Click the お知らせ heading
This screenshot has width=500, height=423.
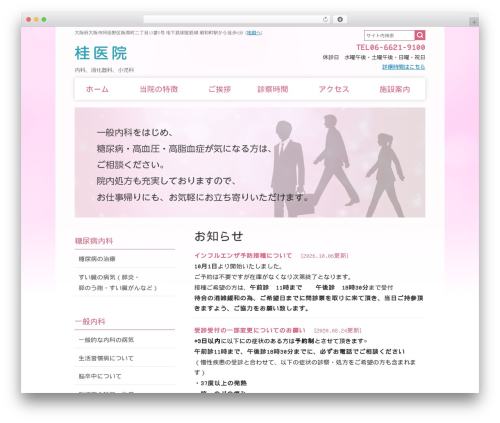219,236
